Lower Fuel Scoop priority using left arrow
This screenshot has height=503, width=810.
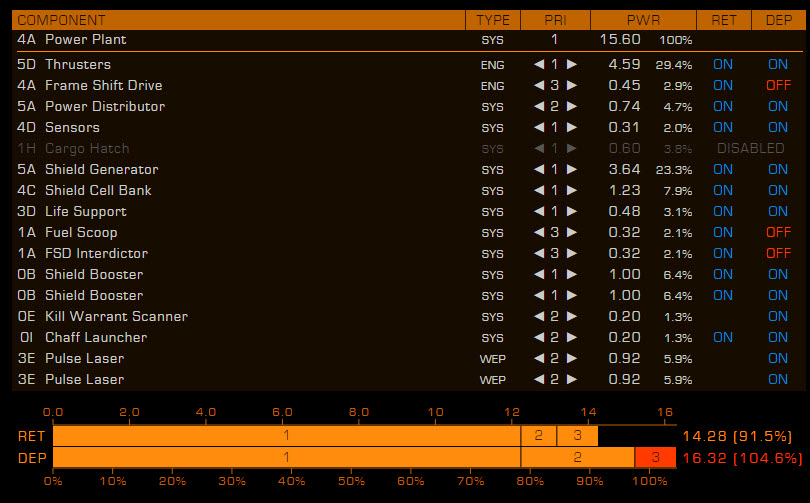click(539, 232)
